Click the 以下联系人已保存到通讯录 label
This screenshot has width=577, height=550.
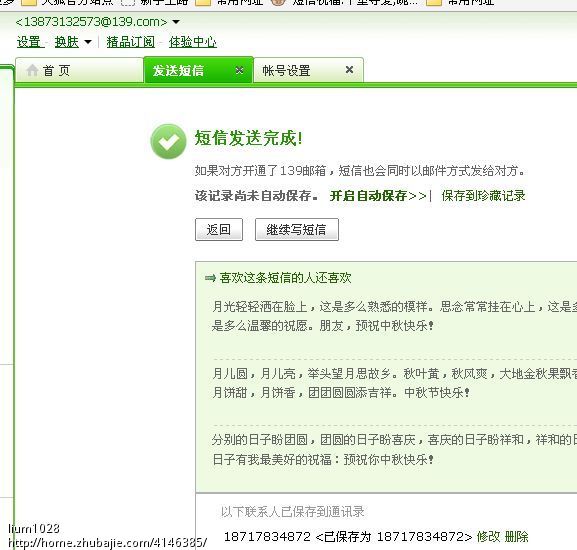coord(293,511)
